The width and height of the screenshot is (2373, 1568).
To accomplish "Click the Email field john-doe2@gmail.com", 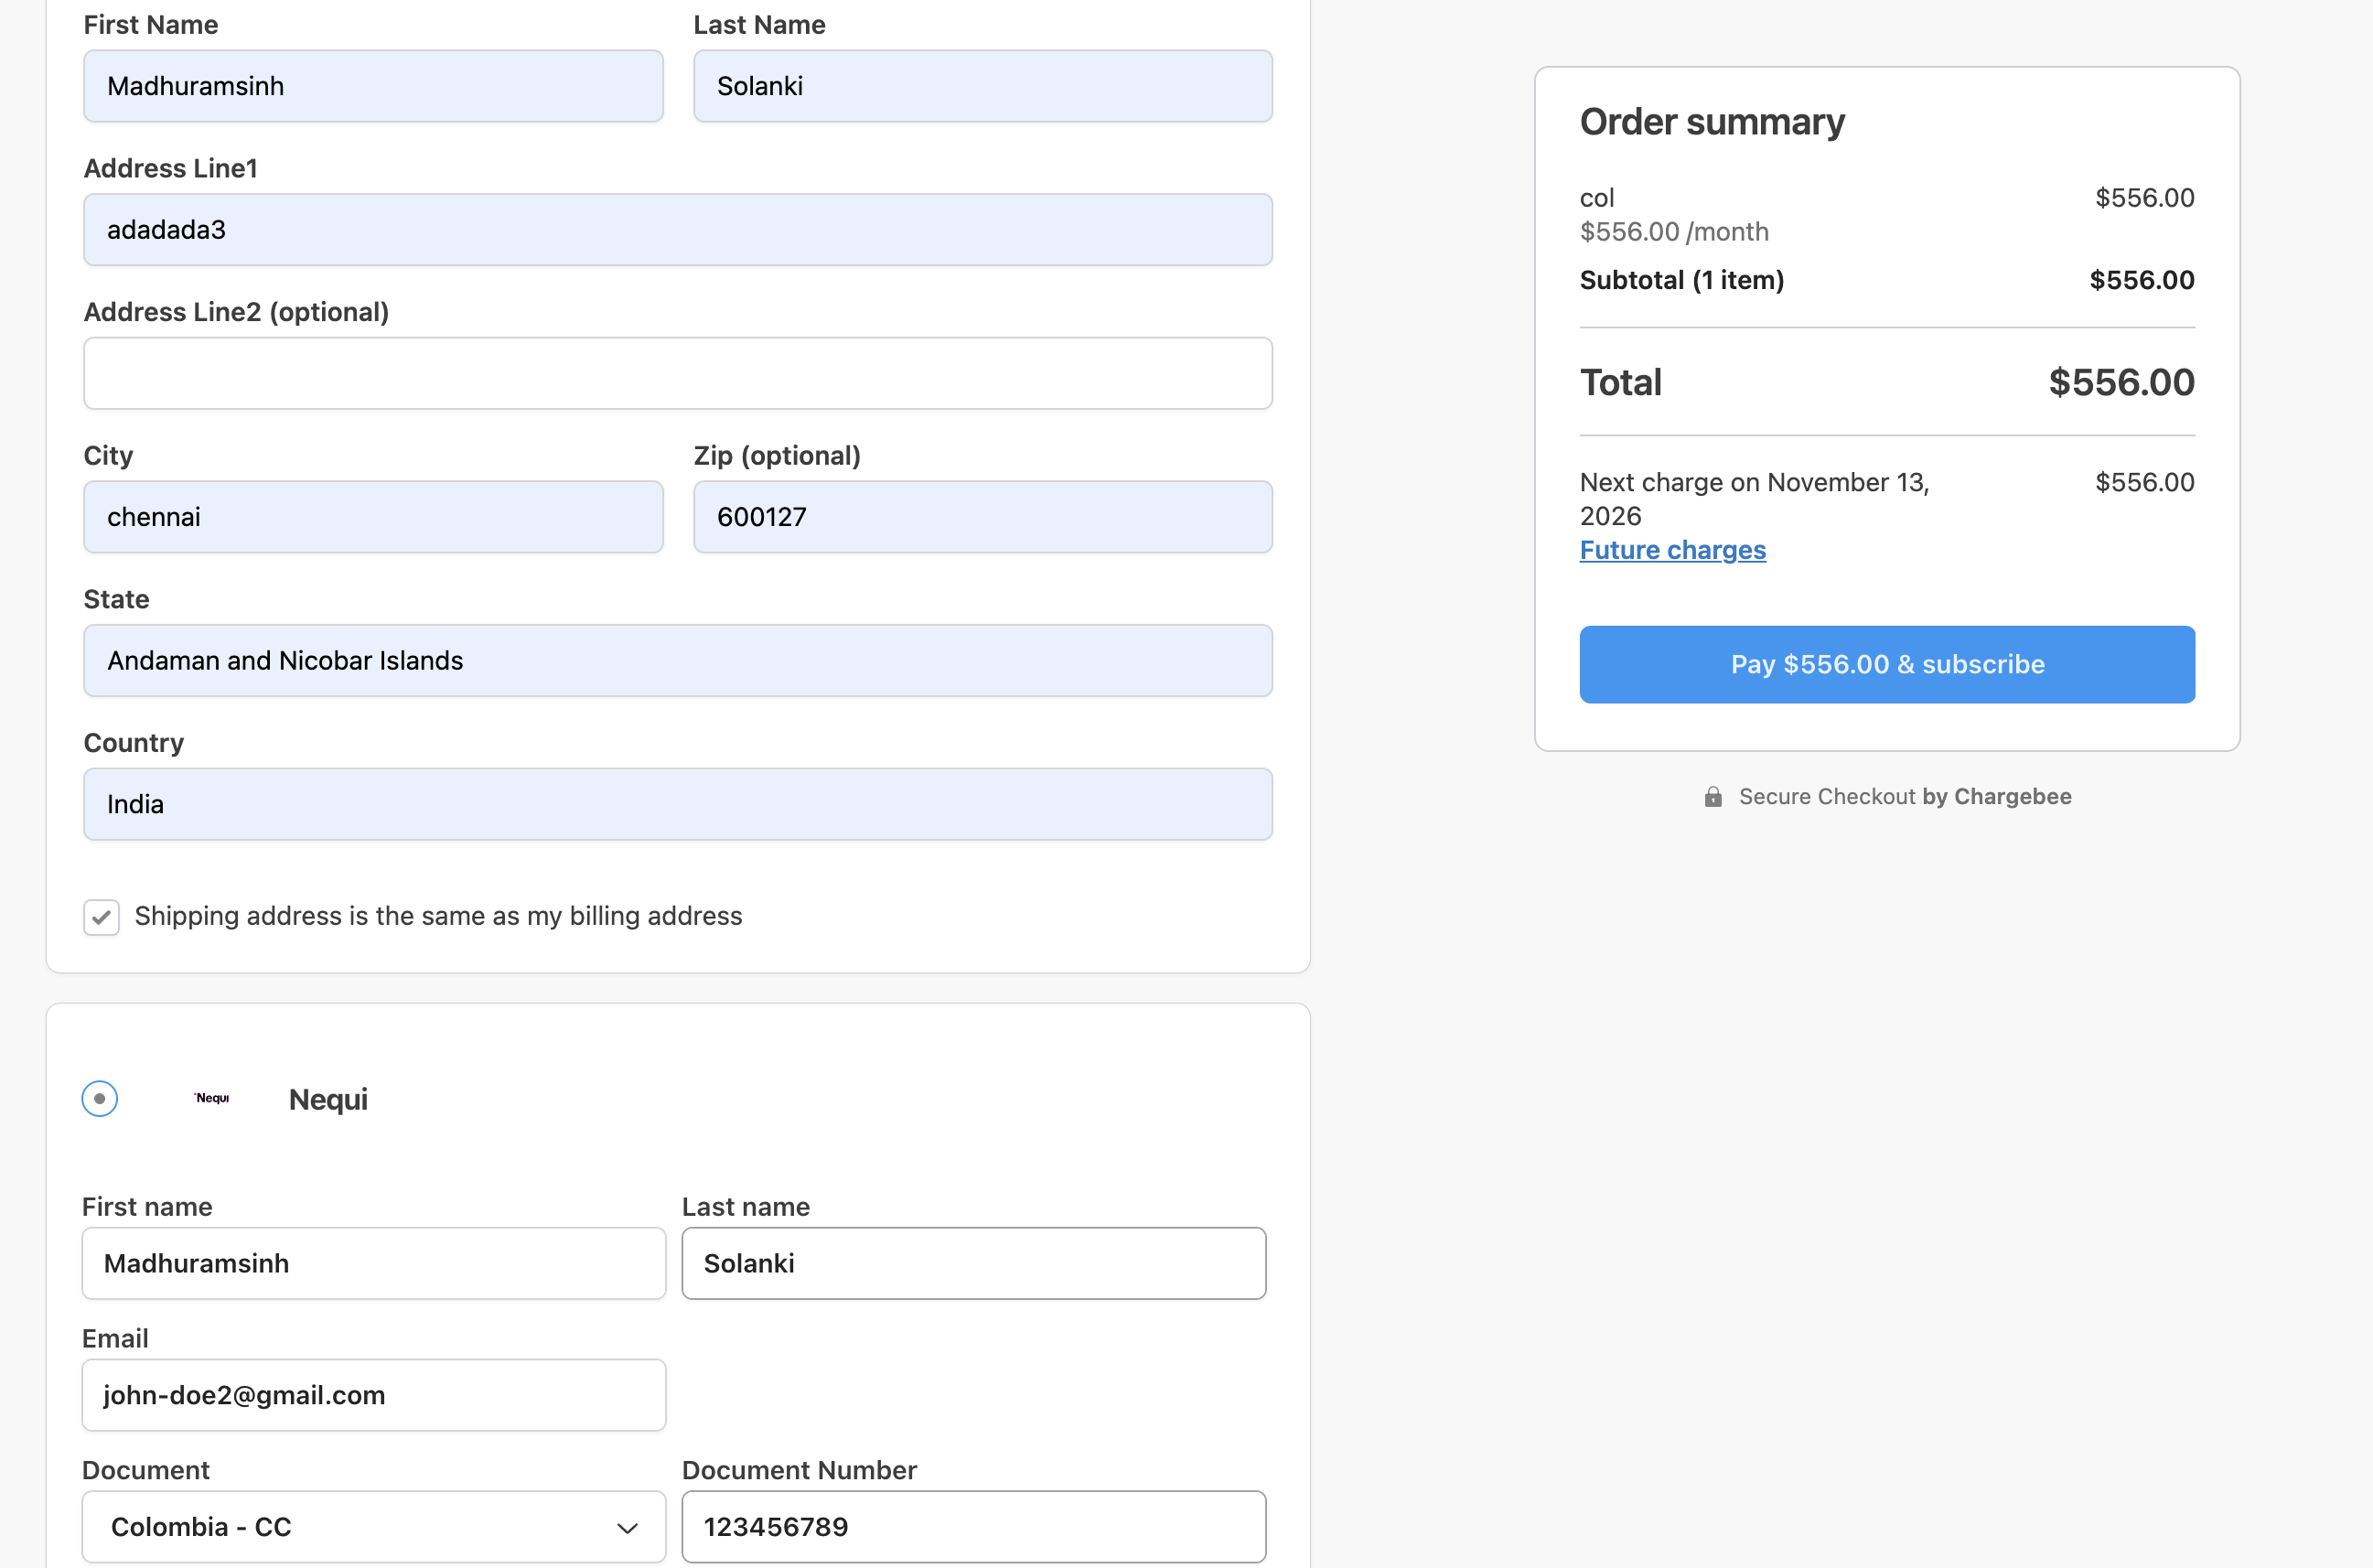I will pyautogui.click(x=374, y=1395).
